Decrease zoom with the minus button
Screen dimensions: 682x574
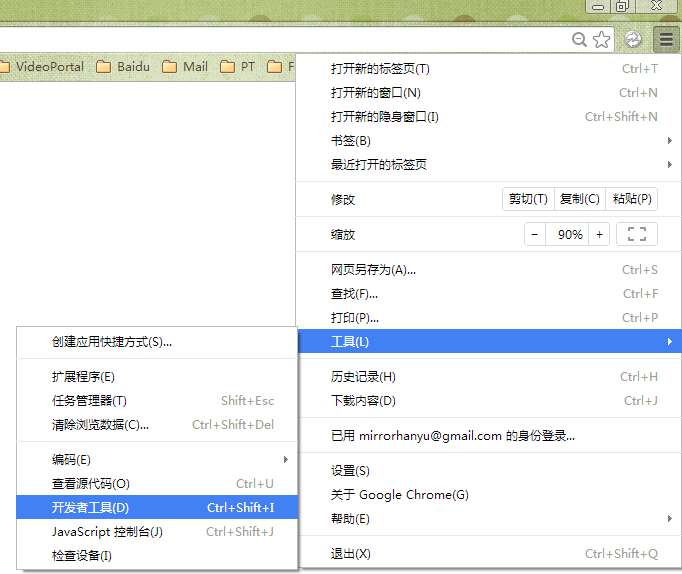535,234
